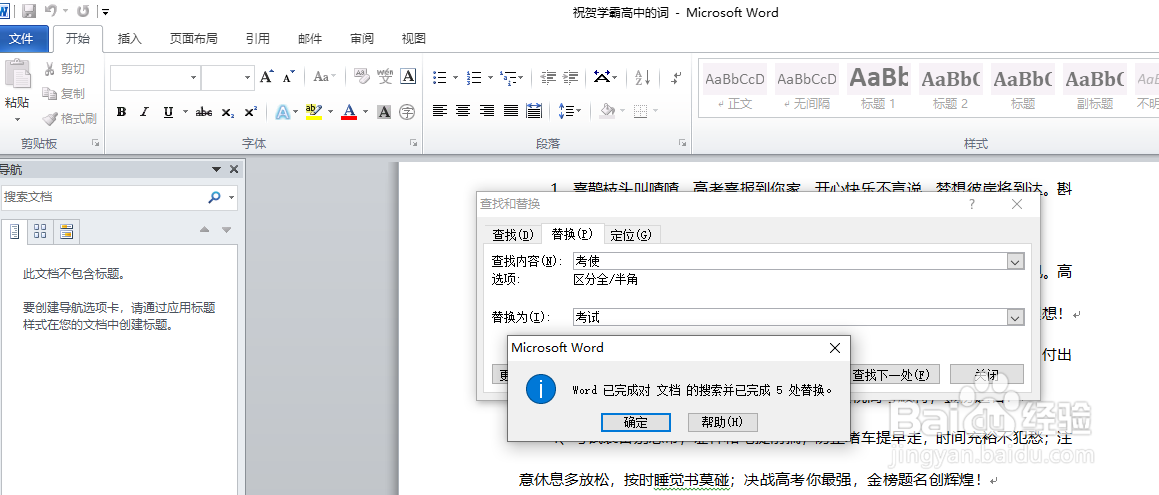
Task: Open multilevel list dropdown
Action: 511,77
